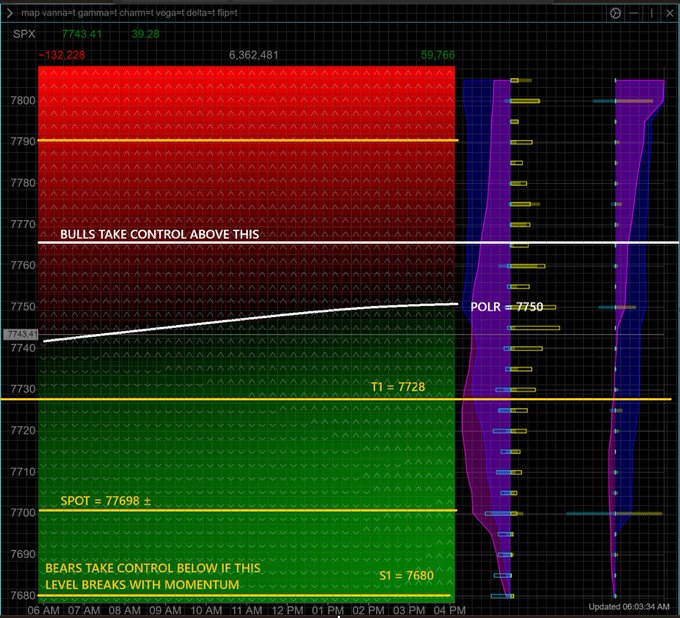Screen dimensions: 680x618
Task: Click the 07 AM time axis label
Action: coord(84,611)
